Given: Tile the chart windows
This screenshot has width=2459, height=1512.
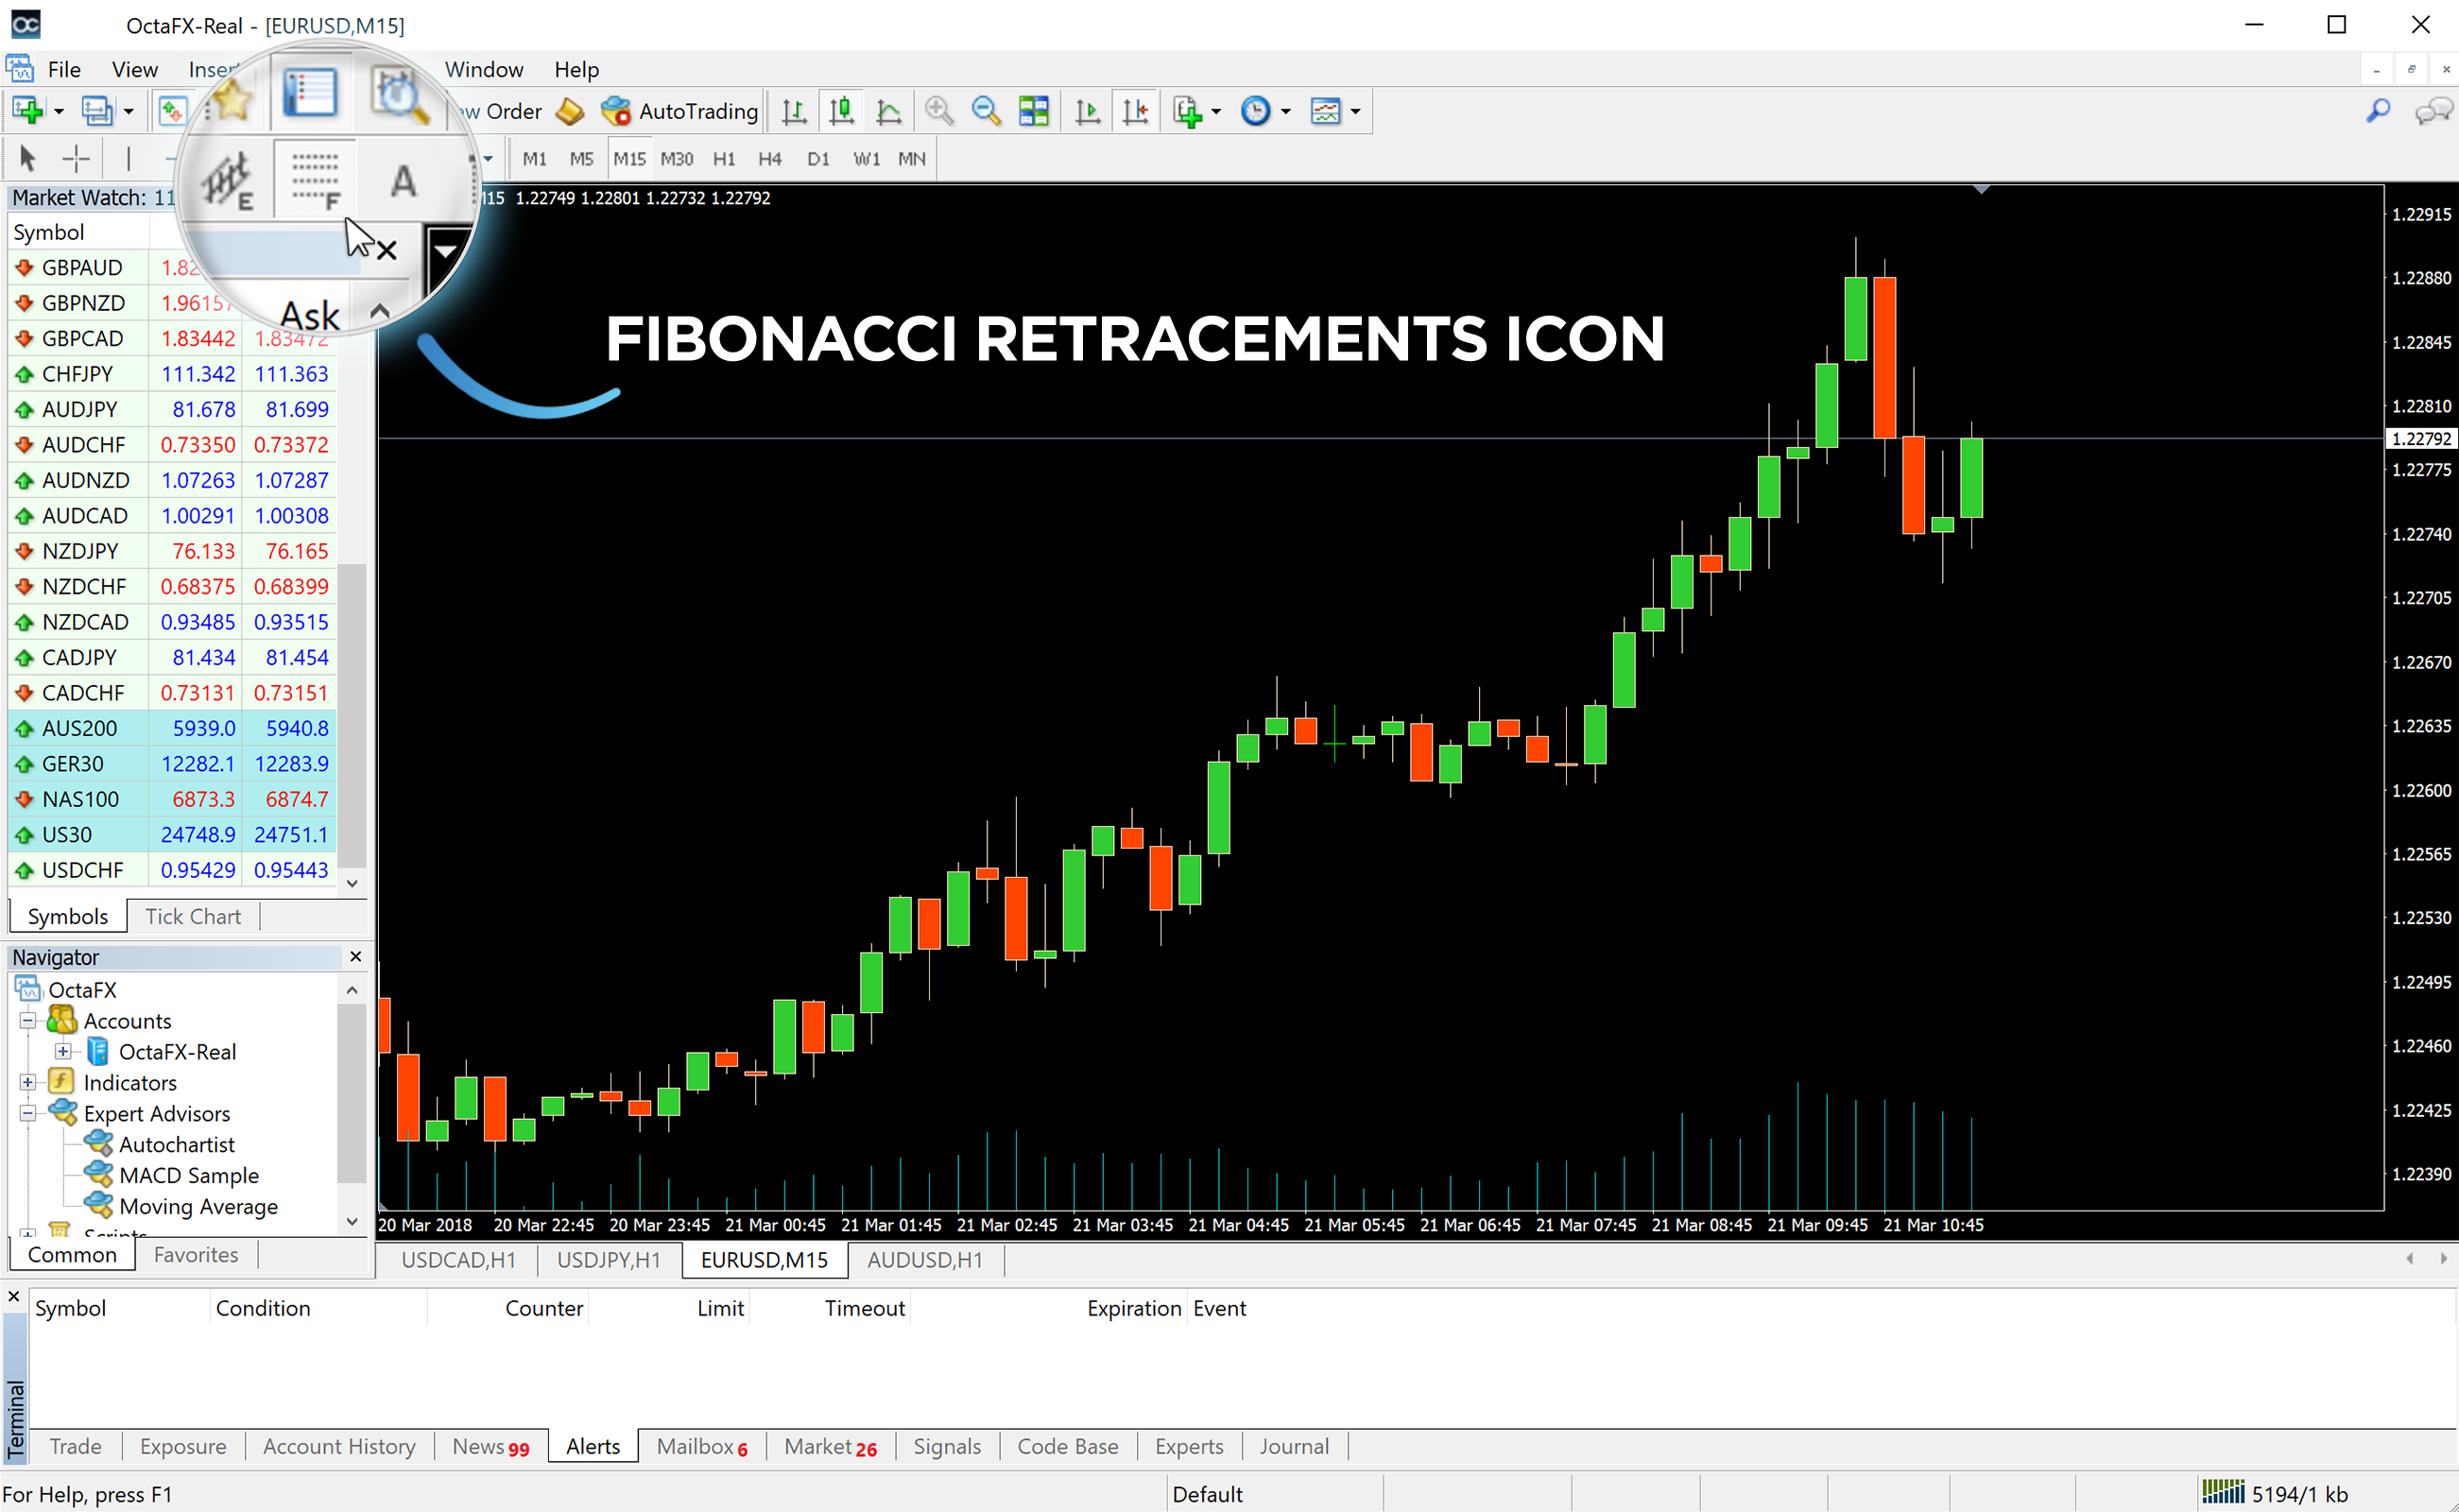Looking at the screenshot, I should click(1034, 110).
